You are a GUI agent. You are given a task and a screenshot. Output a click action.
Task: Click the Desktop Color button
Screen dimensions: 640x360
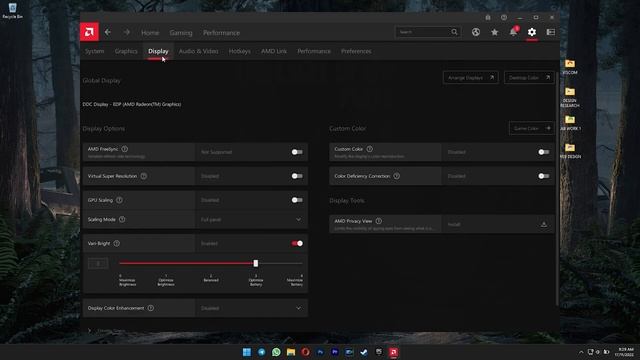click(x=529, y=78)
